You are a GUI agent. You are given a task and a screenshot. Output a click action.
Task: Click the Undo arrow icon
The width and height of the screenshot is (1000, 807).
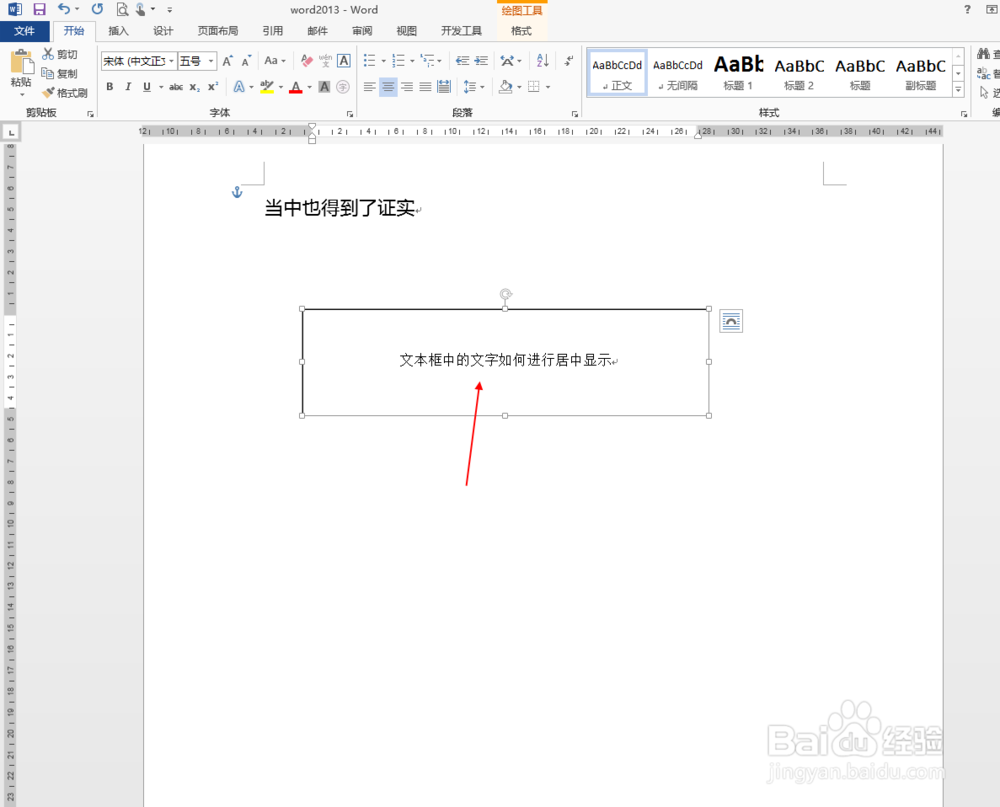click(64, 9)
